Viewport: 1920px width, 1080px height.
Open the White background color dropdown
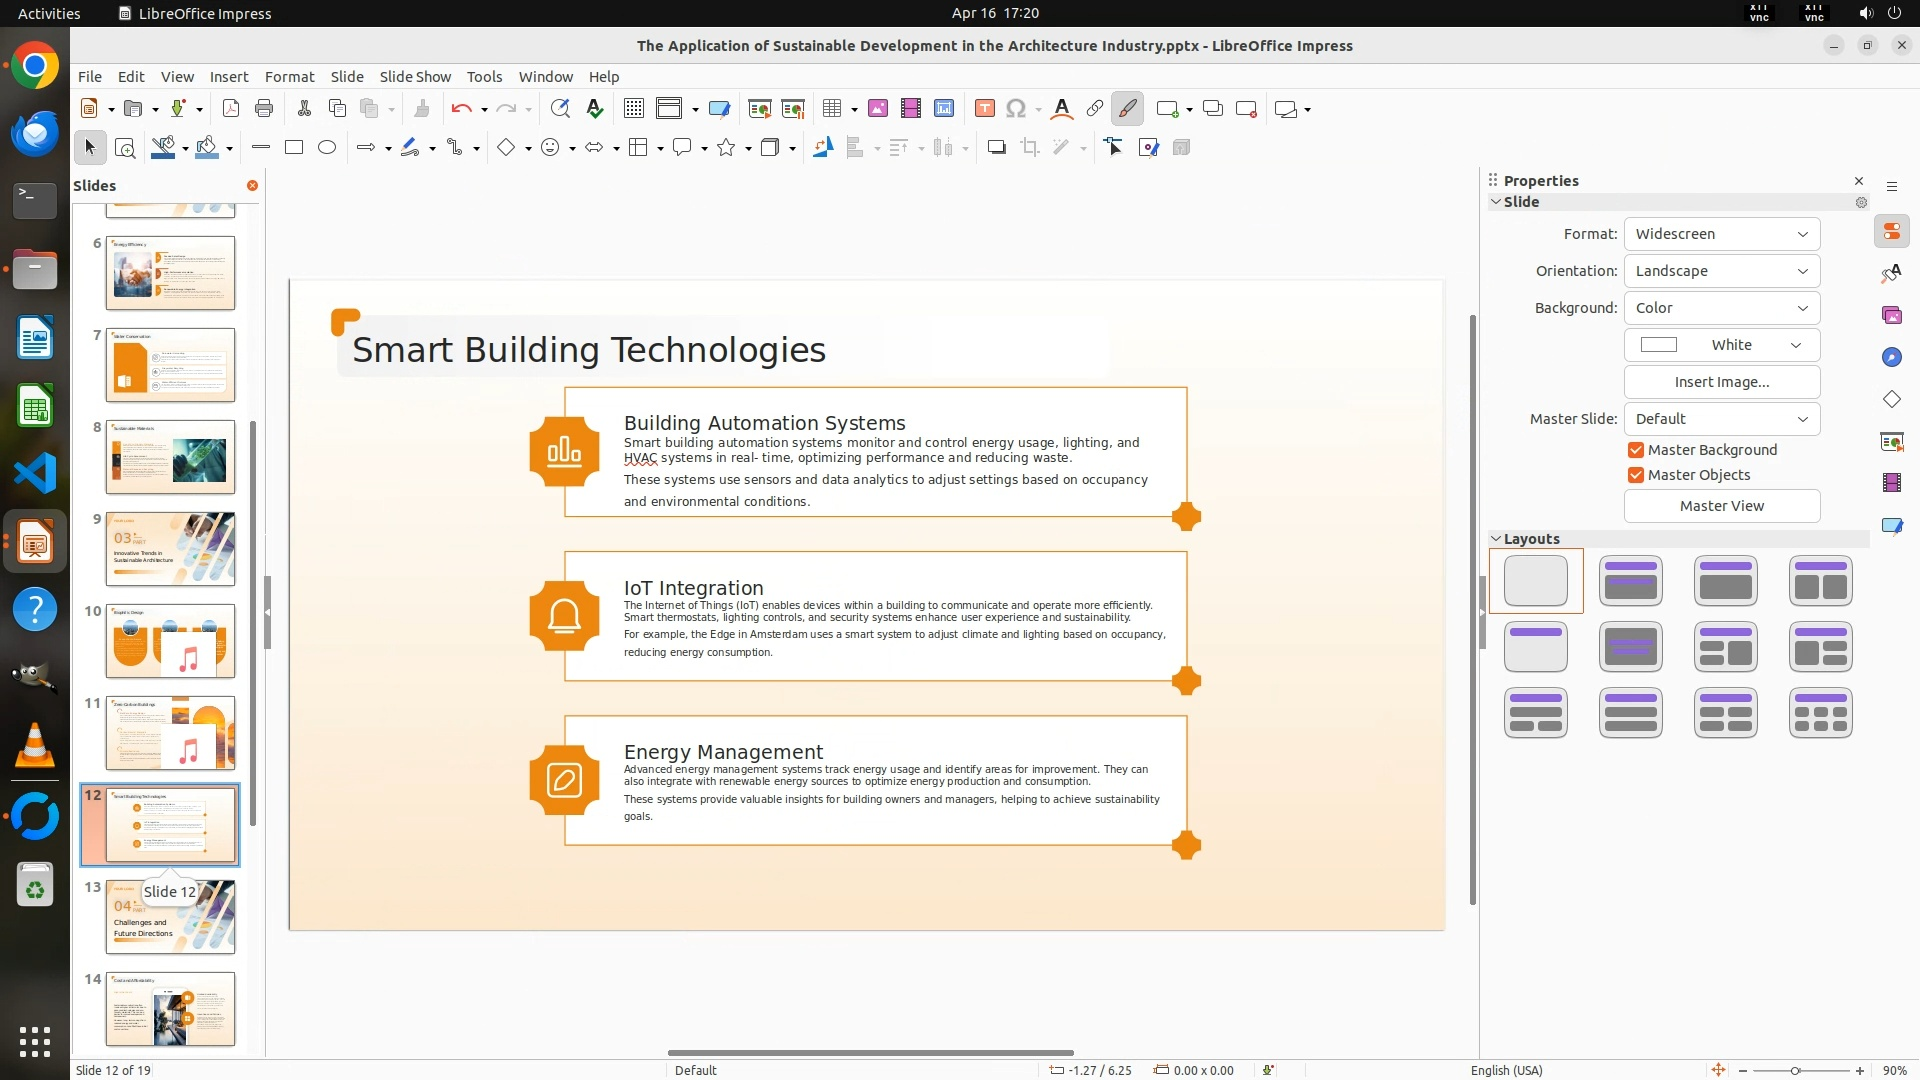pyautogui.click(x=1721, y=345)
